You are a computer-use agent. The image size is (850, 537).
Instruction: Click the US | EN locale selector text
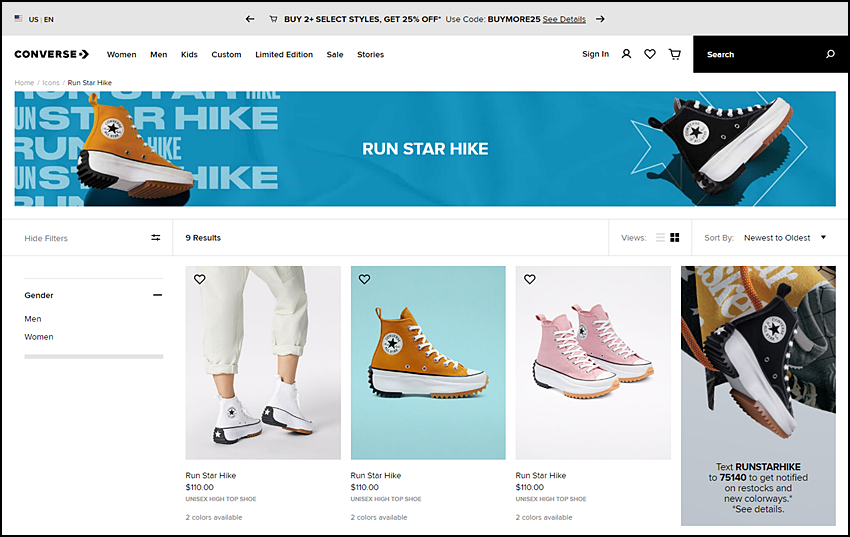[x=41, y=20]
